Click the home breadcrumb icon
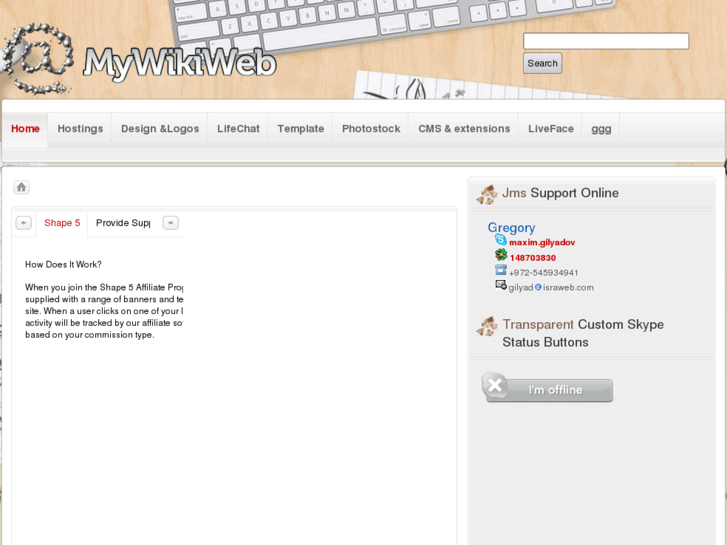Screen dimensions: 727x545 click(x=21, y=187)
